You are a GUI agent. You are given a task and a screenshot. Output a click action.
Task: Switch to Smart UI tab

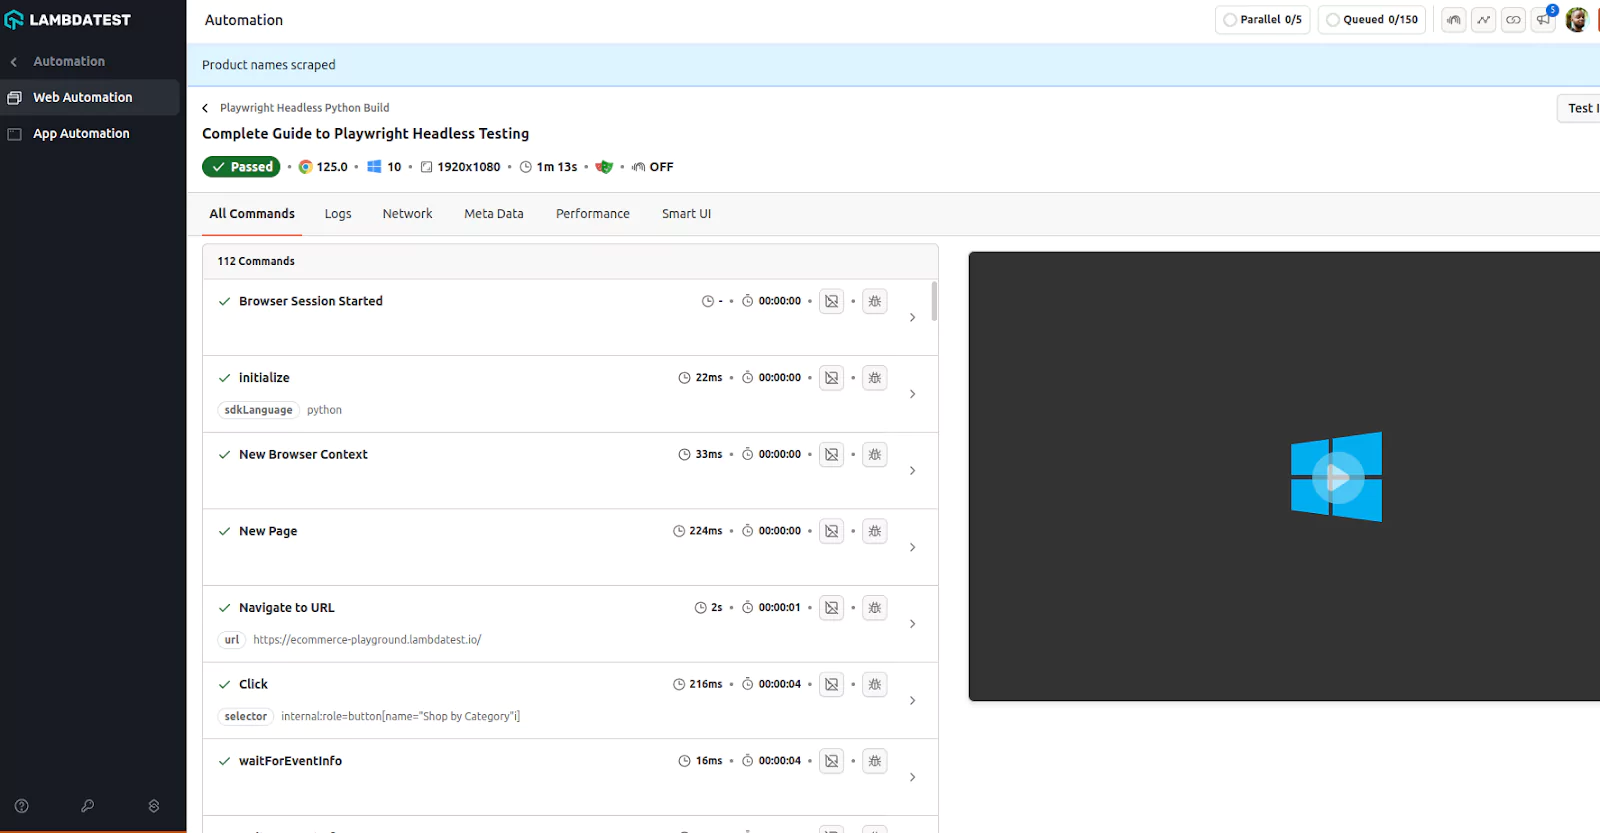click(x=686, y=214)
